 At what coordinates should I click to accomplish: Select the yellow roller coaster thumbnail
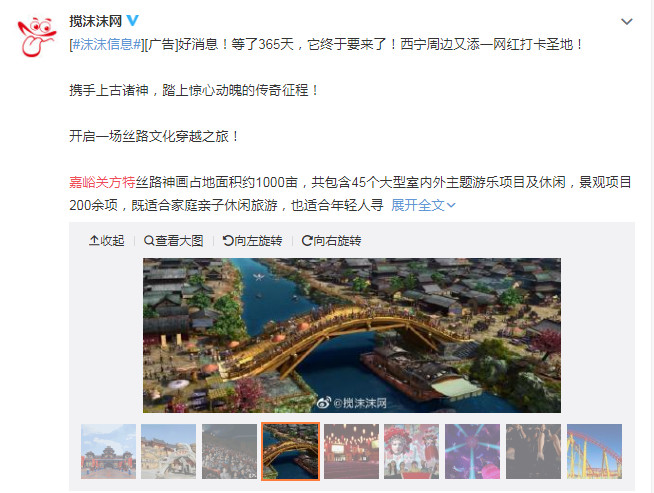pyautogui.click(x=594, y=451)
